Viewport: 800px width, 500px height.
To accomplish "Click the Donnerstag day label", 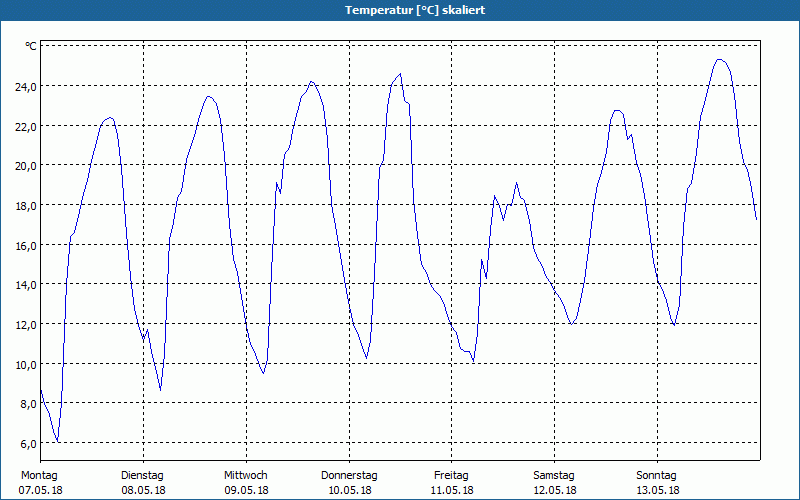I will click(349, 476).
